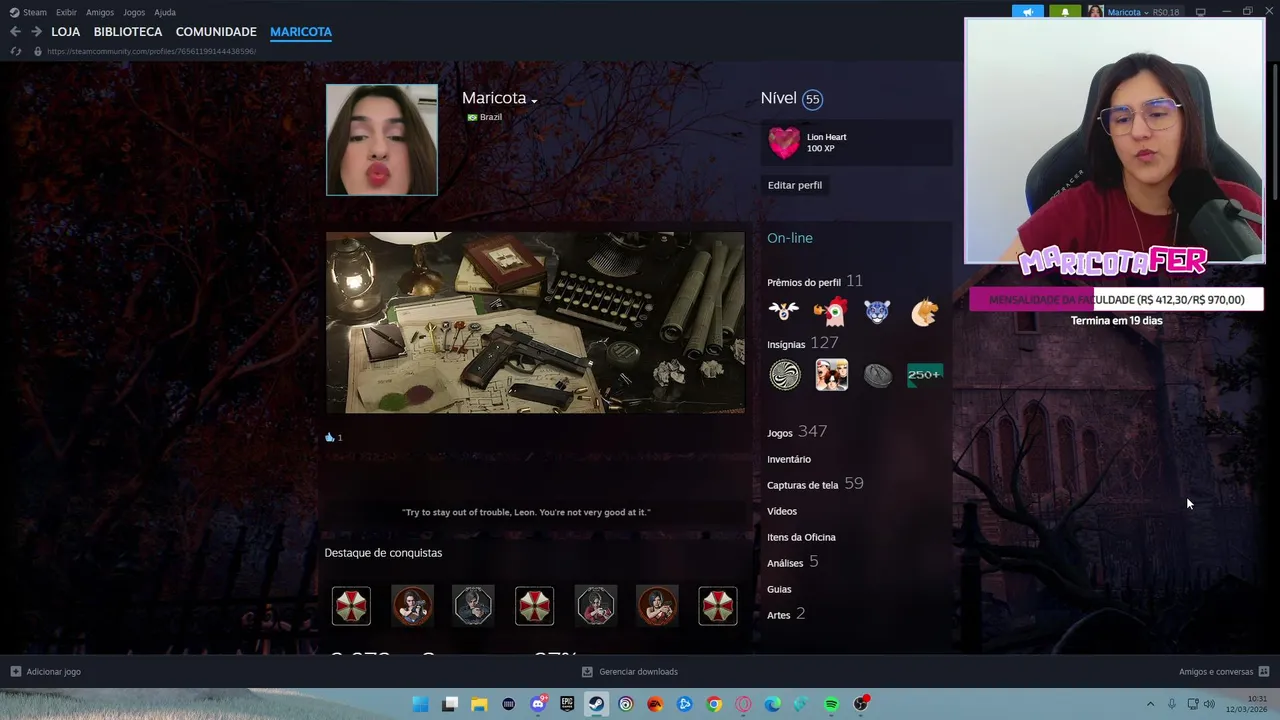Go forward with the right arrow
The height and width of the screenshot is (720, 1280).
pyautogui.click(x=36, y=32)
